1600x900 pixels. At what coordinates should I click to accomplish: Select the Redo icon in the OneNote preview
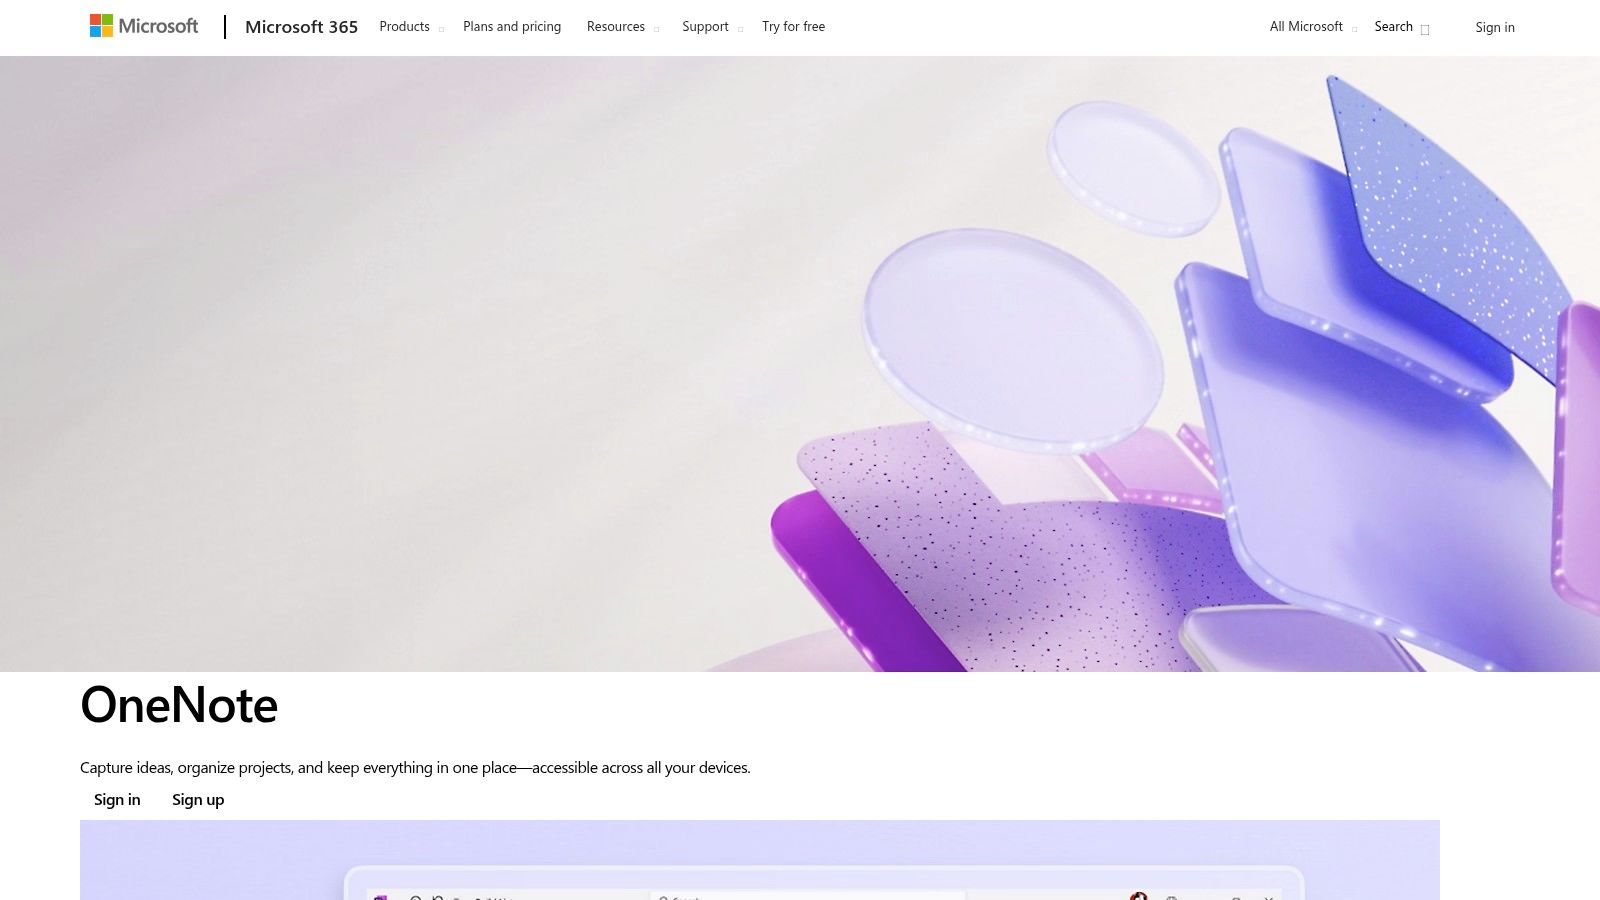437,898
